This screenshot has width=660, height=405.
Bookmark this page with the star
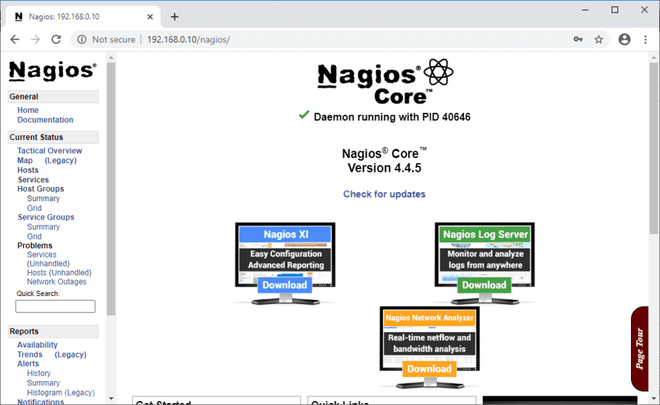pyautogui.click(x=599, y=40)
